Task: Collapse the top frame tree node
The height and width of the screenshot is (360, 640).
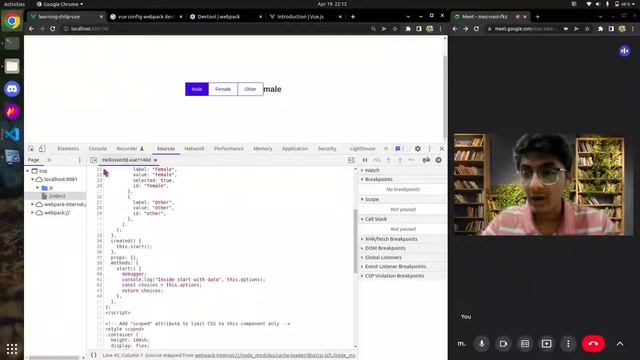Action: pyautogui.click(x=28, y=171)
